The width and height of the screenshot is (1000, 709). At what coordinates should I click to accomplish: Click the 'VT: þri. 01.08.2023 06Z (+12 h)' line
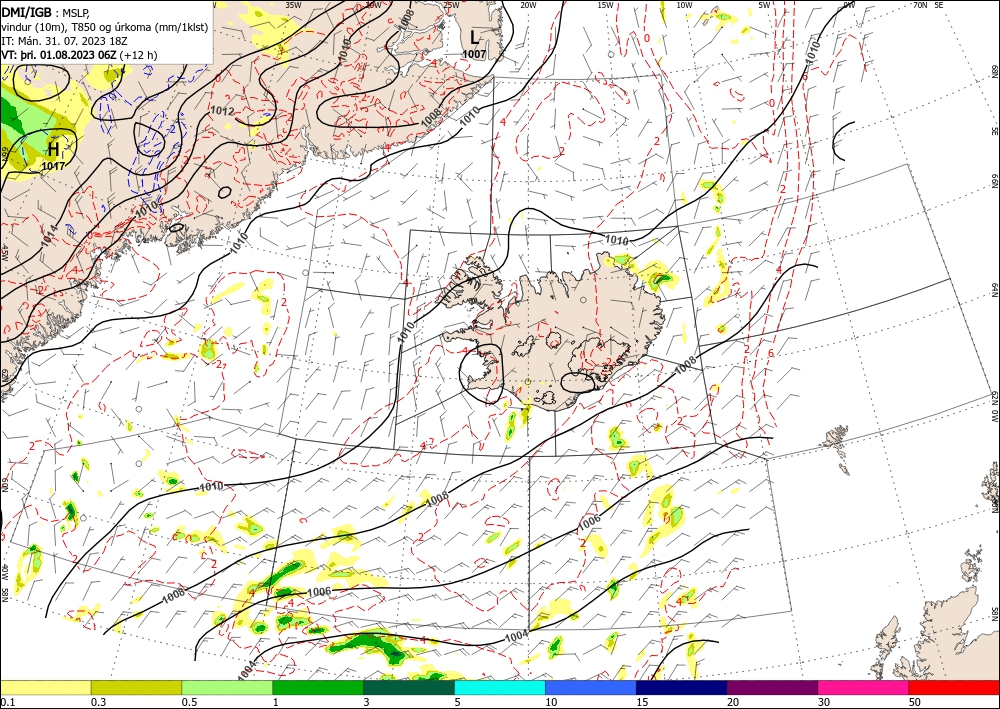tap(79, 55)
